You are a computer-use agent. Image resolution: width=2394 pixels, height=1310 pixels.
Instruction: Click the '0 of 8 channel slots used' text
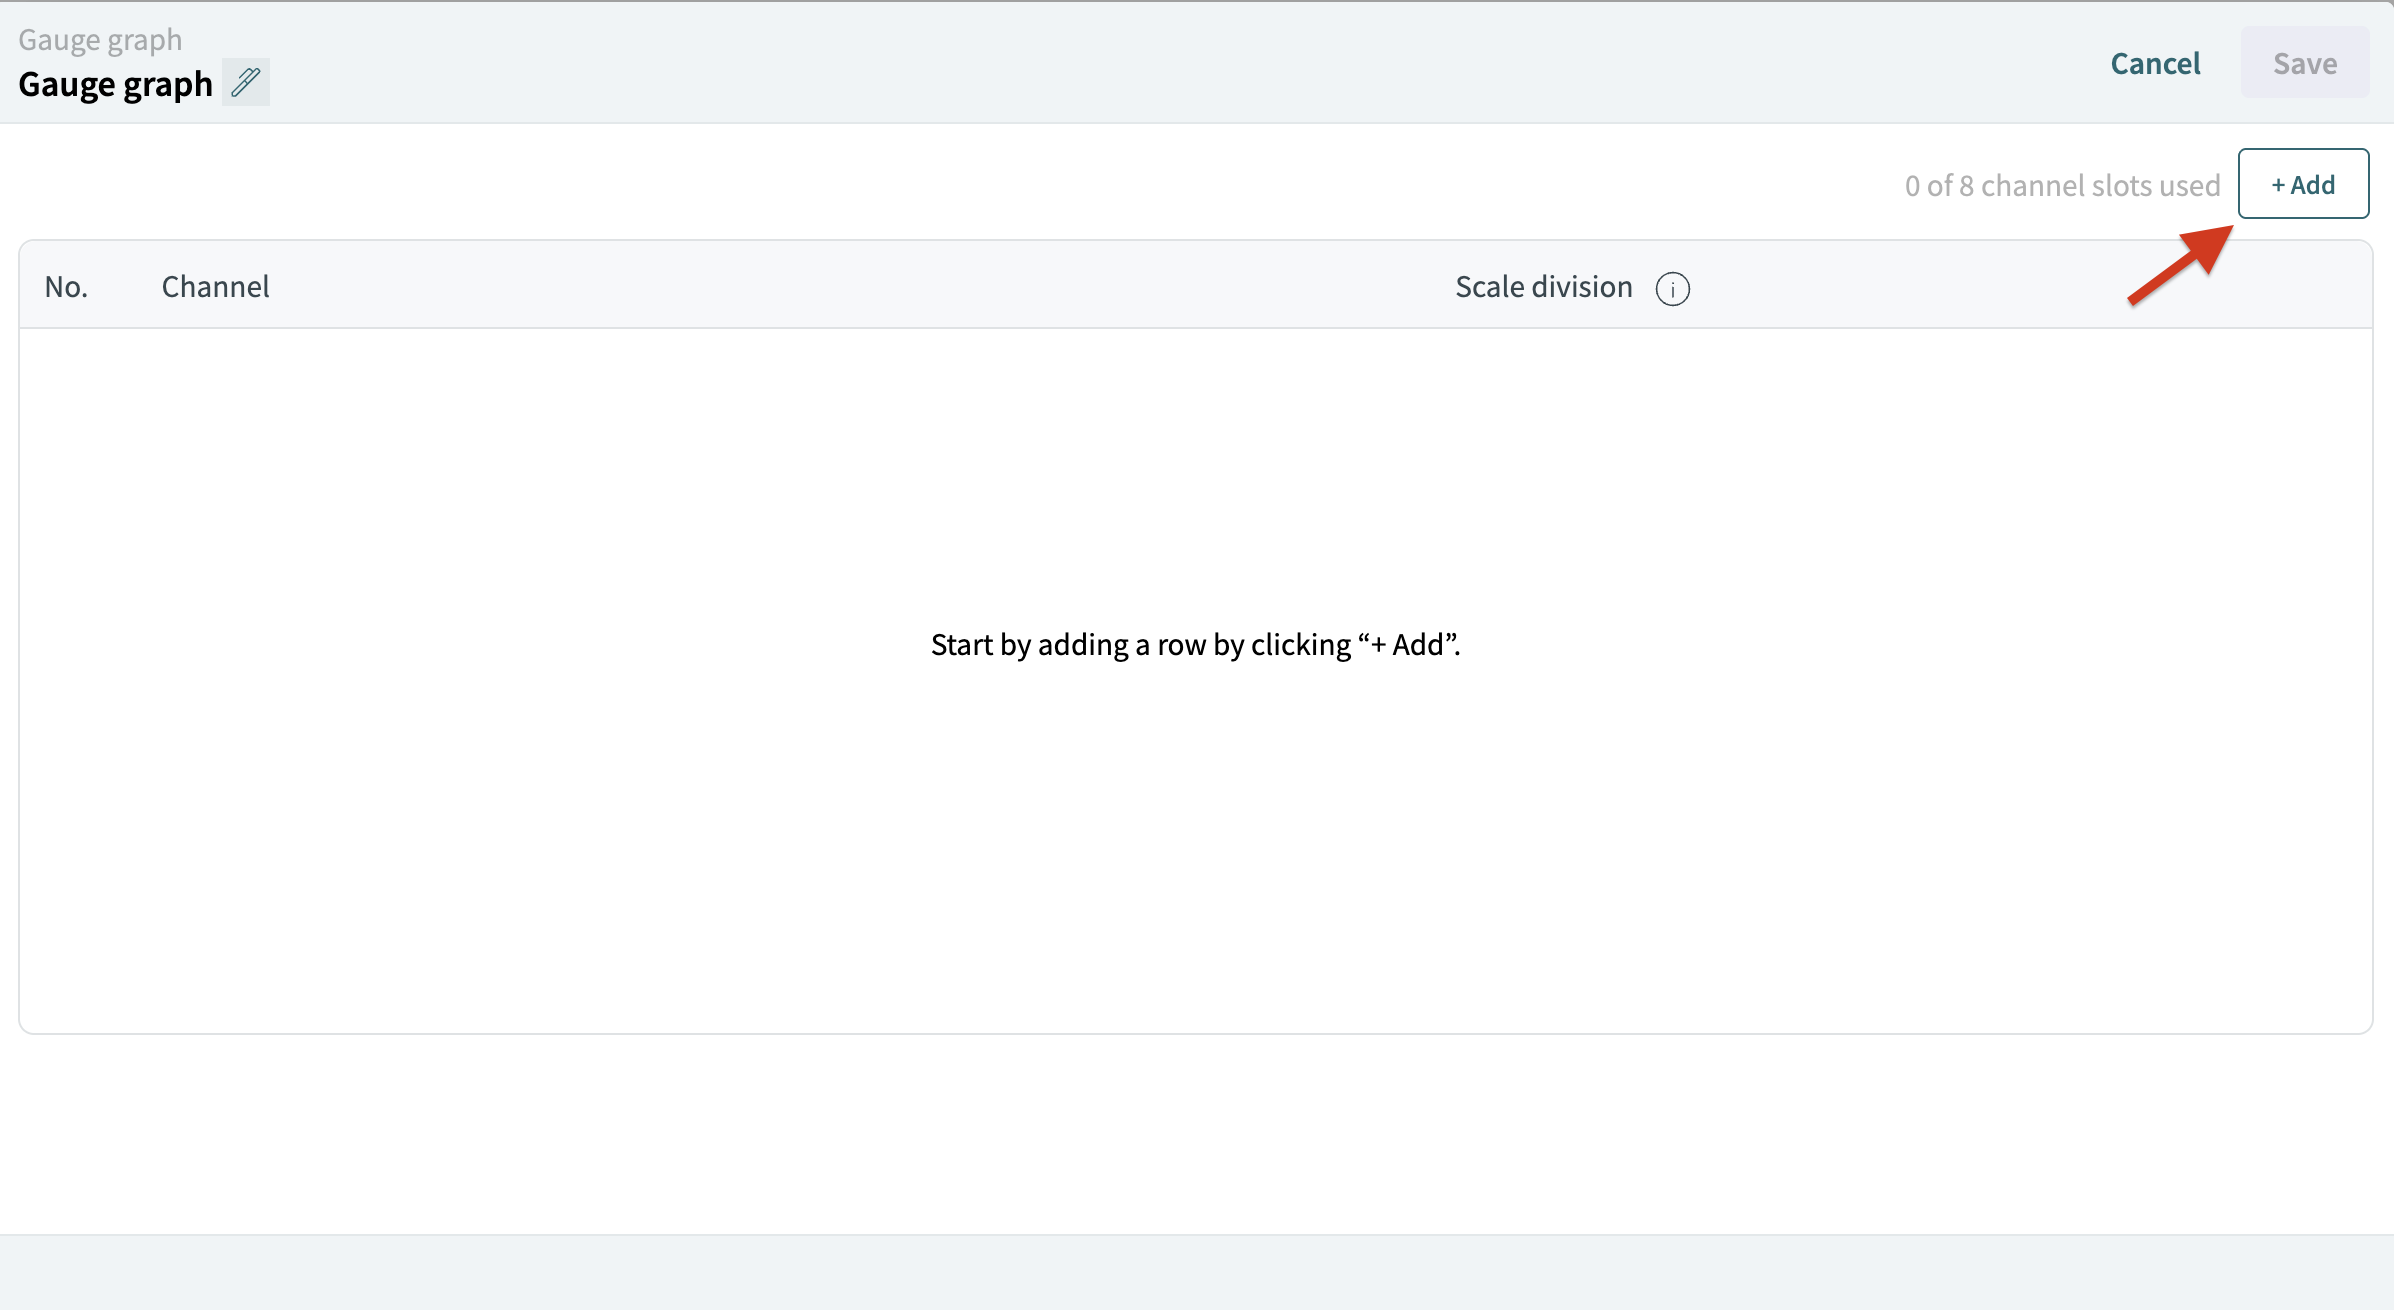tap(2062, 185)
